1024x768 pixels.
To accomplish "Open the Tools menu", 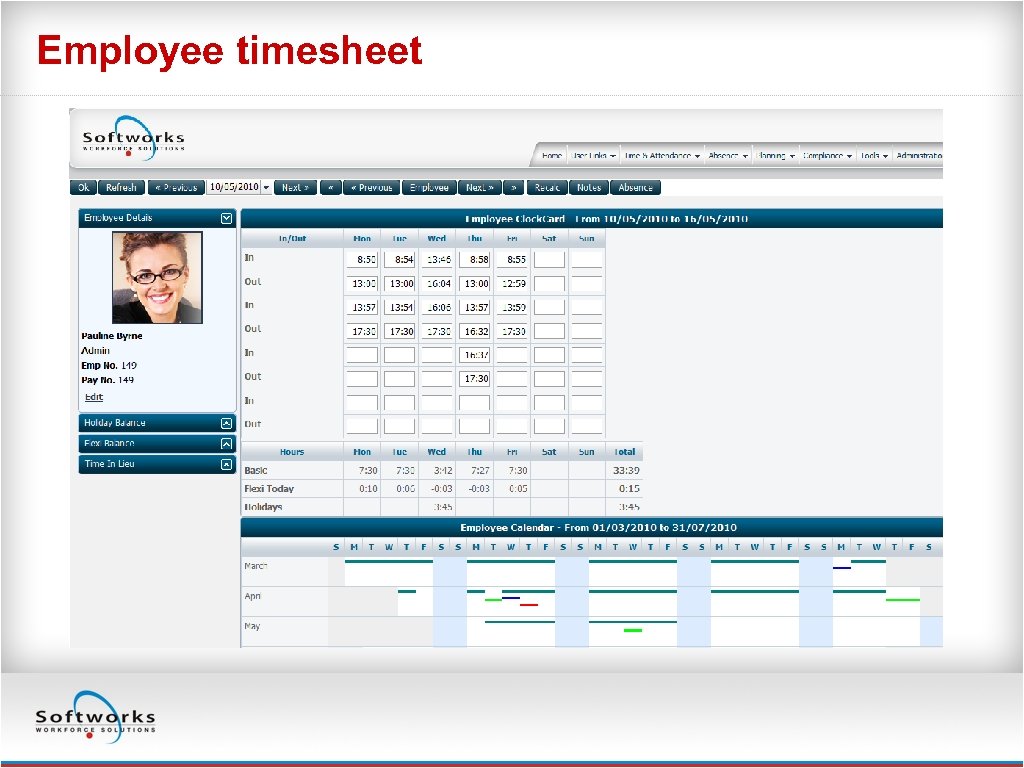I will [x=874, y=156].
